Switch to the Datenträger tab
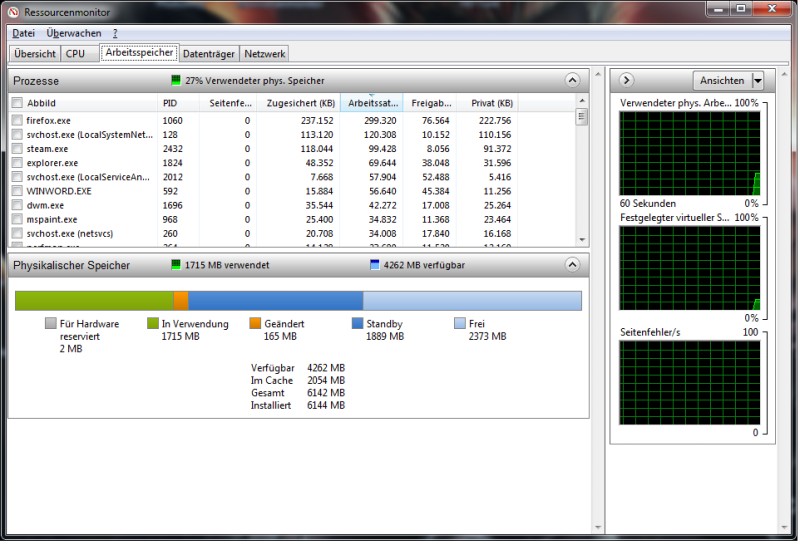This screenshot has height=545, width=800. click(209, 54)
